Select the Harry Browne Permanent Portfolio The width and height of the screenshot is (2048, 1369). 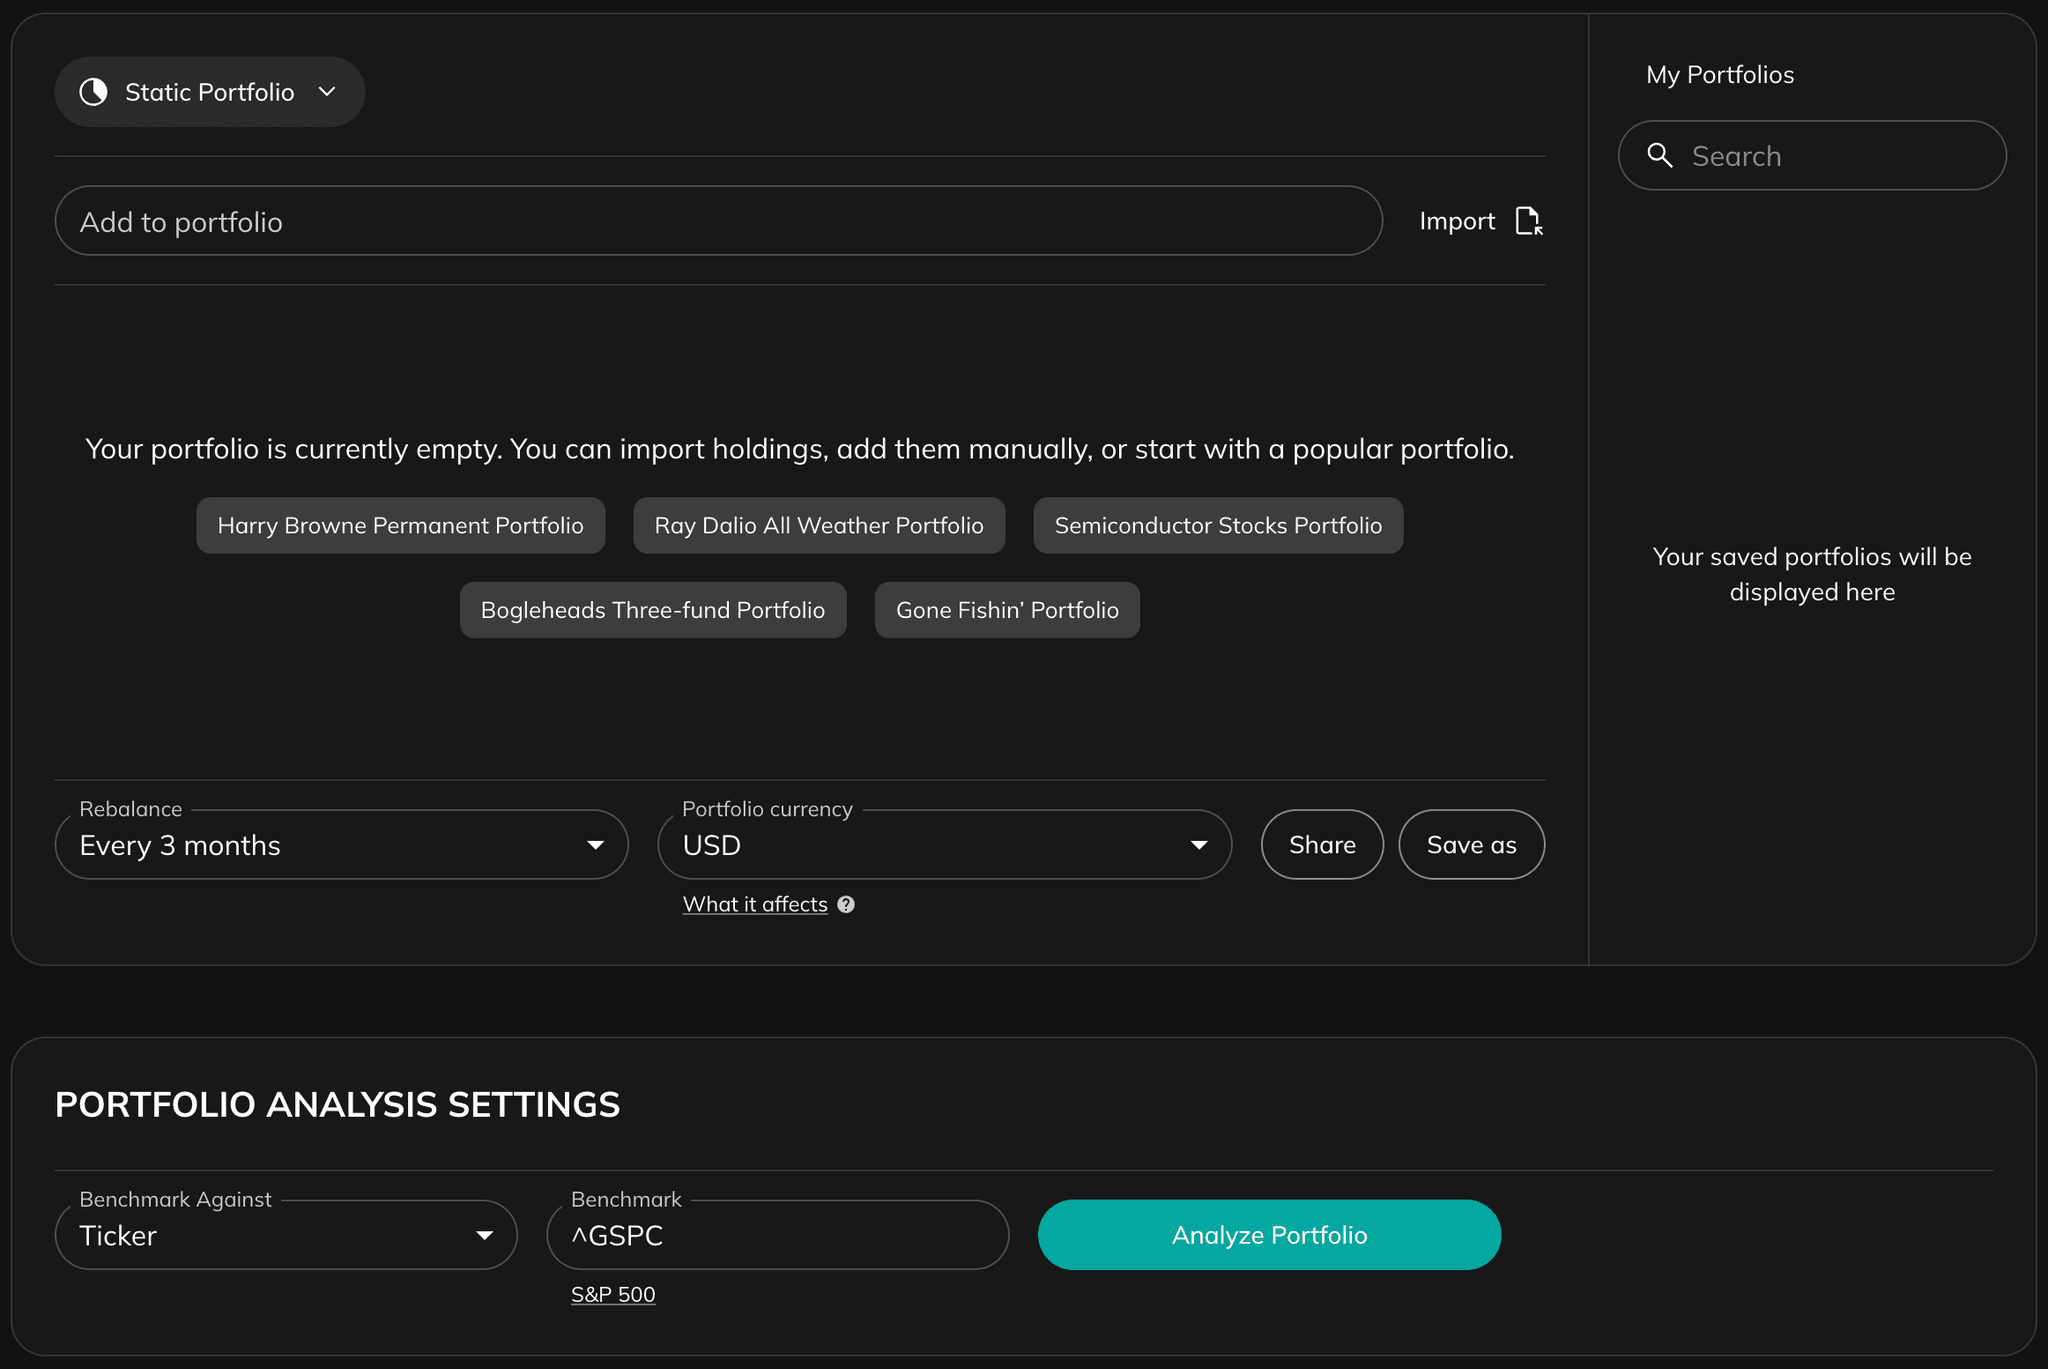[400, 525]
